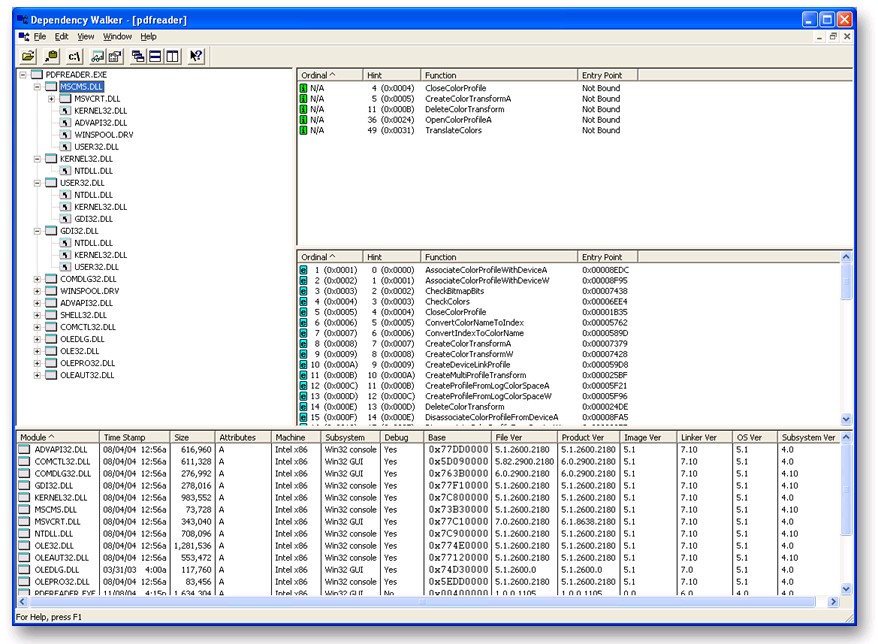Sort module list by Machine column
The width and height of the screenshot is (878, 644).
[x=296, y=437]
